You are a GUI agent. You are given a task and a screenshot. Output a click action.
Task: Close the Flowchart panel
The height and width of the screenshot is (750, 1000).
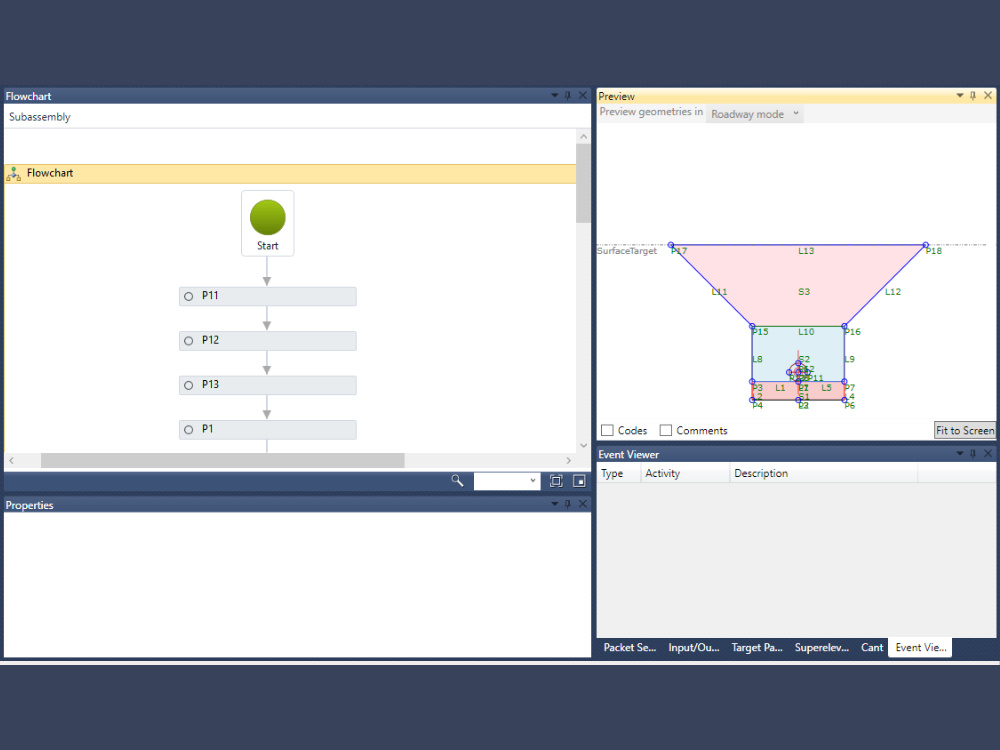(x=582, y=96)
